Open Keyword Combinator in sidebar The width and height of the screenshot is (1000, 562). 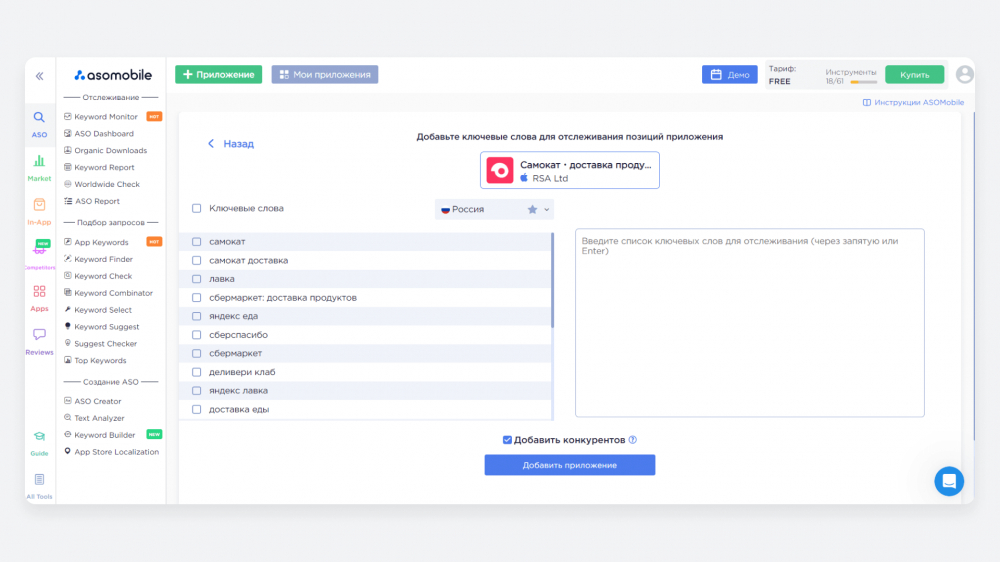pos(114,293)
